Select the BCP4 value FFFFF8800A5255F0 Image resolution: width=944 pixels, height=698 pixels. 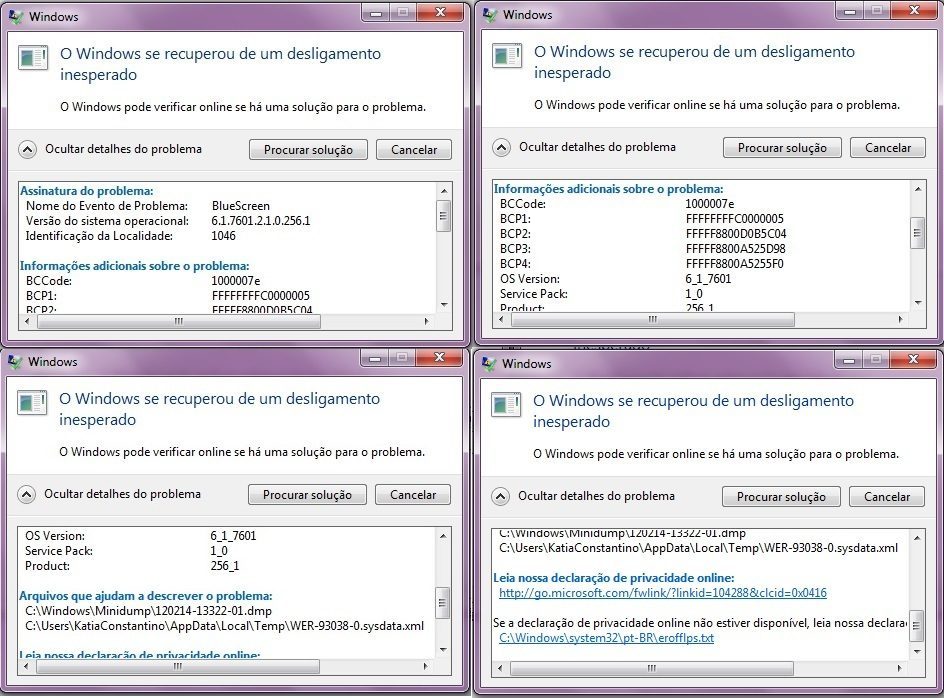pos(734,264)
